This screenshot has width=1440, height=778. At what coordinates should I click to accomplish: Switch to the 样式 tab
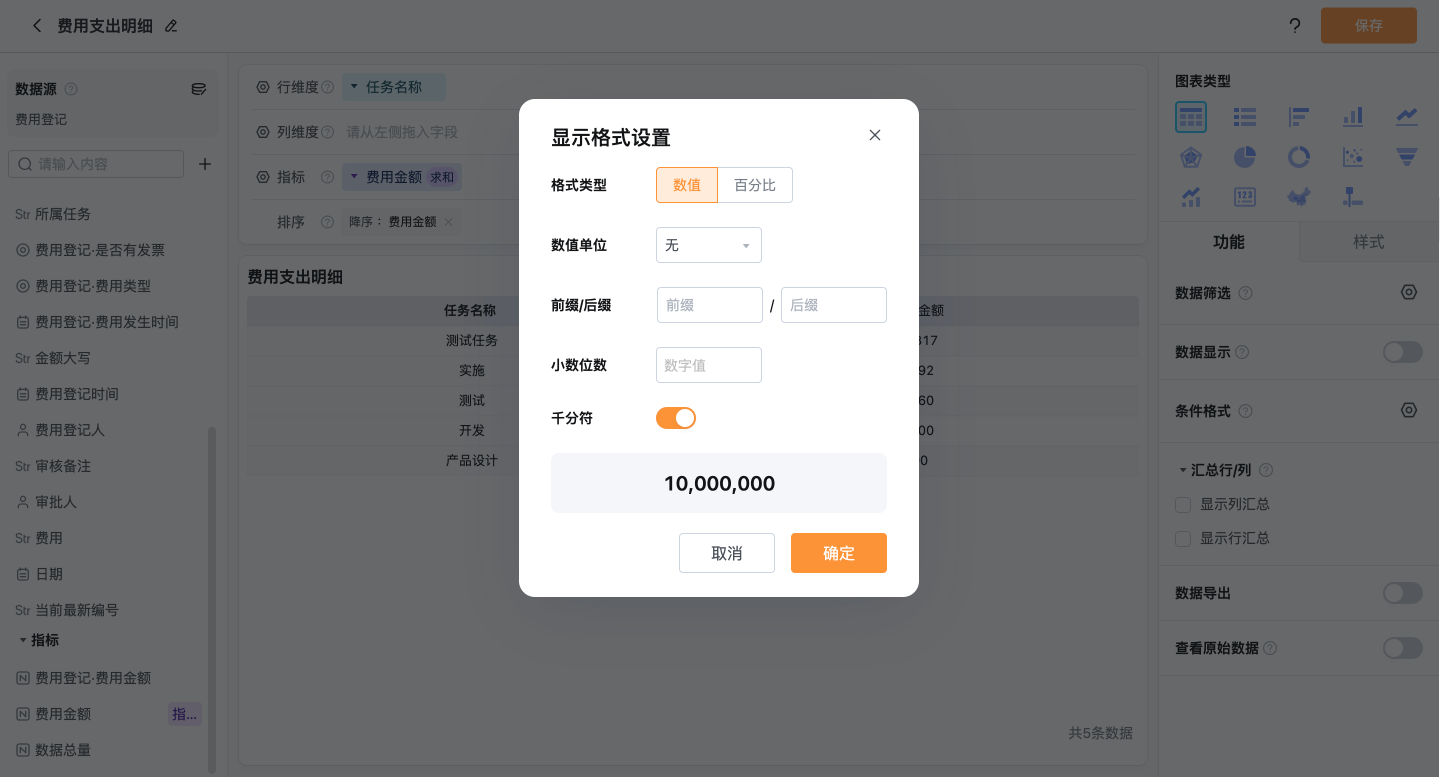[x=1369, y=242]
